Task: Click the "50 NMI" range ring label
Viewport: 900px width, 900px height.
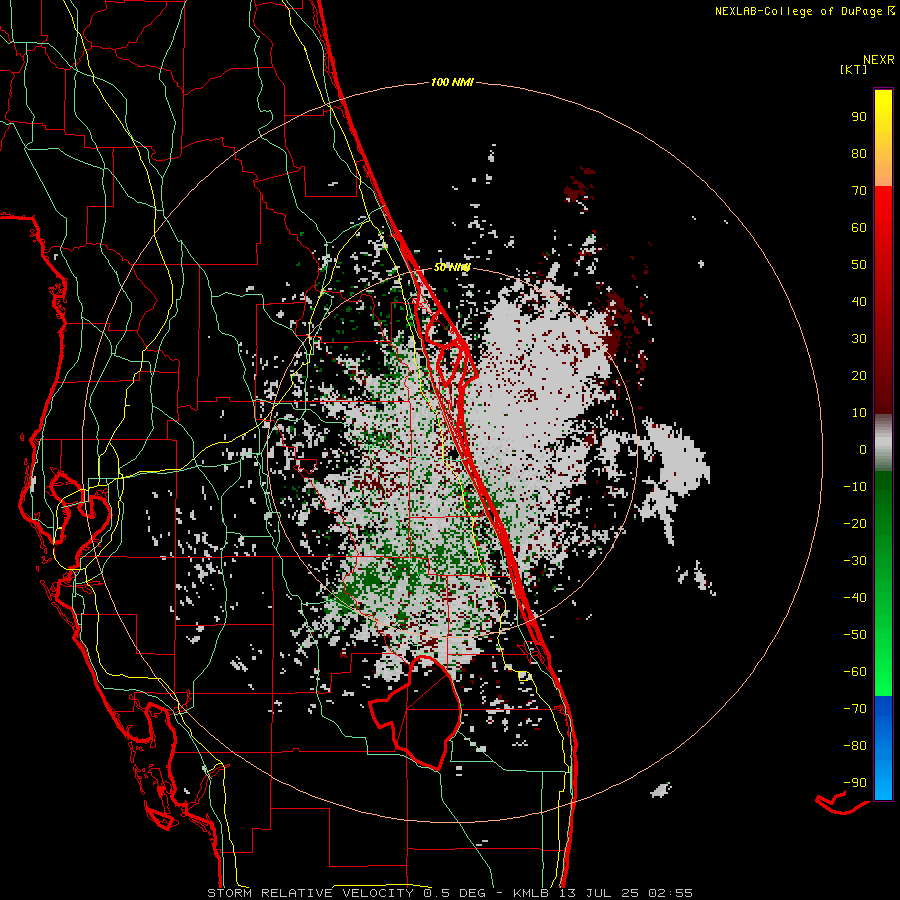Action: tap(452, 268)
